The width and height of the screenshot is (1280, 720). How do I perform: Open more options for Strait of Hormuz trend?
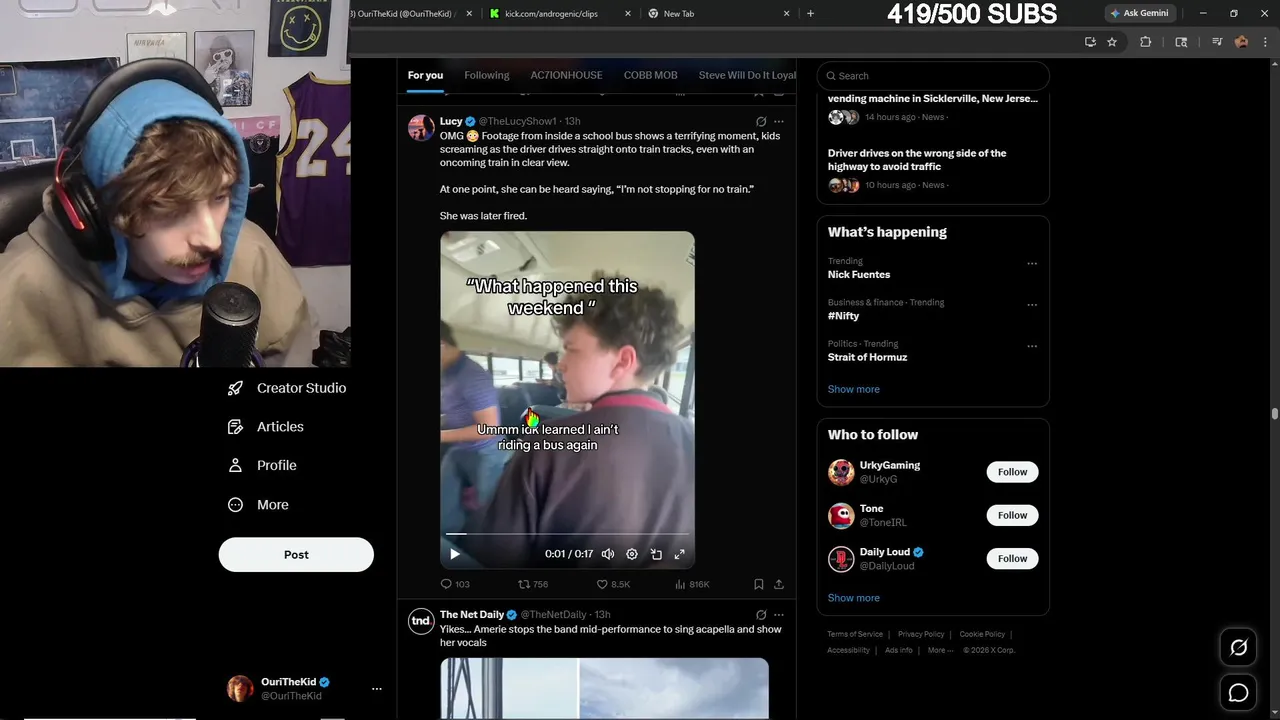[1032, 346]
